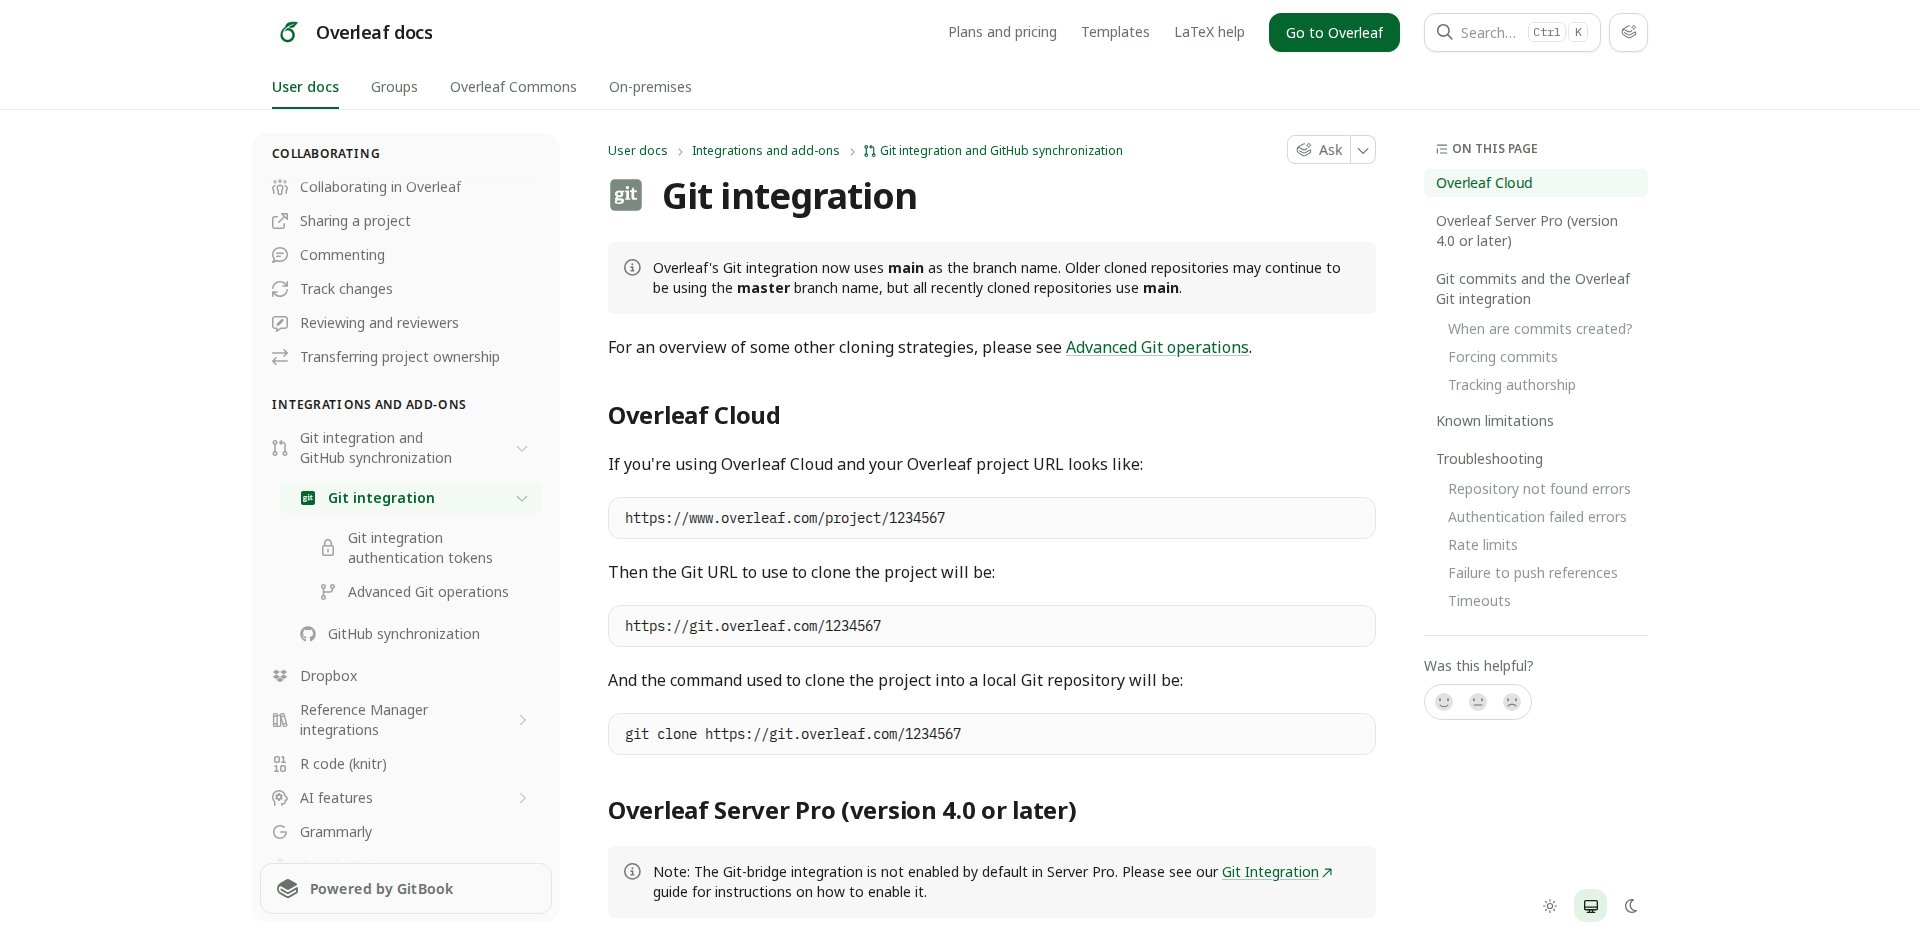
Task: Click the Commenting speech bubble icon
Action: 280,255
